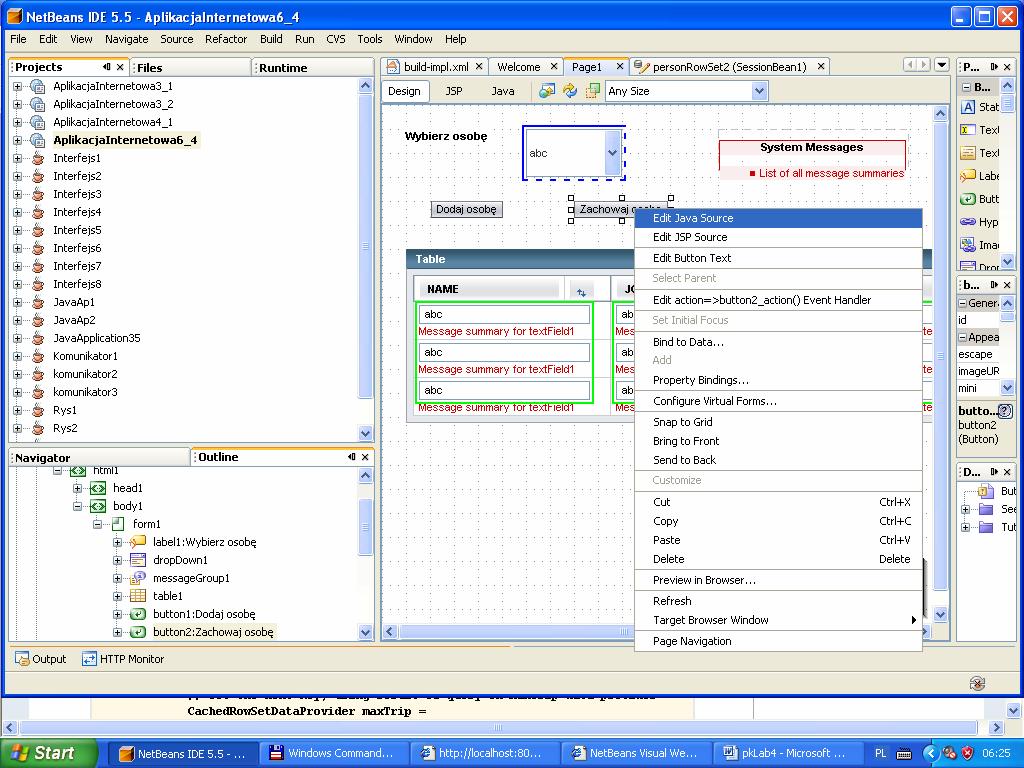This screenshot has height=768, width=1024.
Task: Minimize the Projects panel with its slide icon
Action: pos(106,67)
